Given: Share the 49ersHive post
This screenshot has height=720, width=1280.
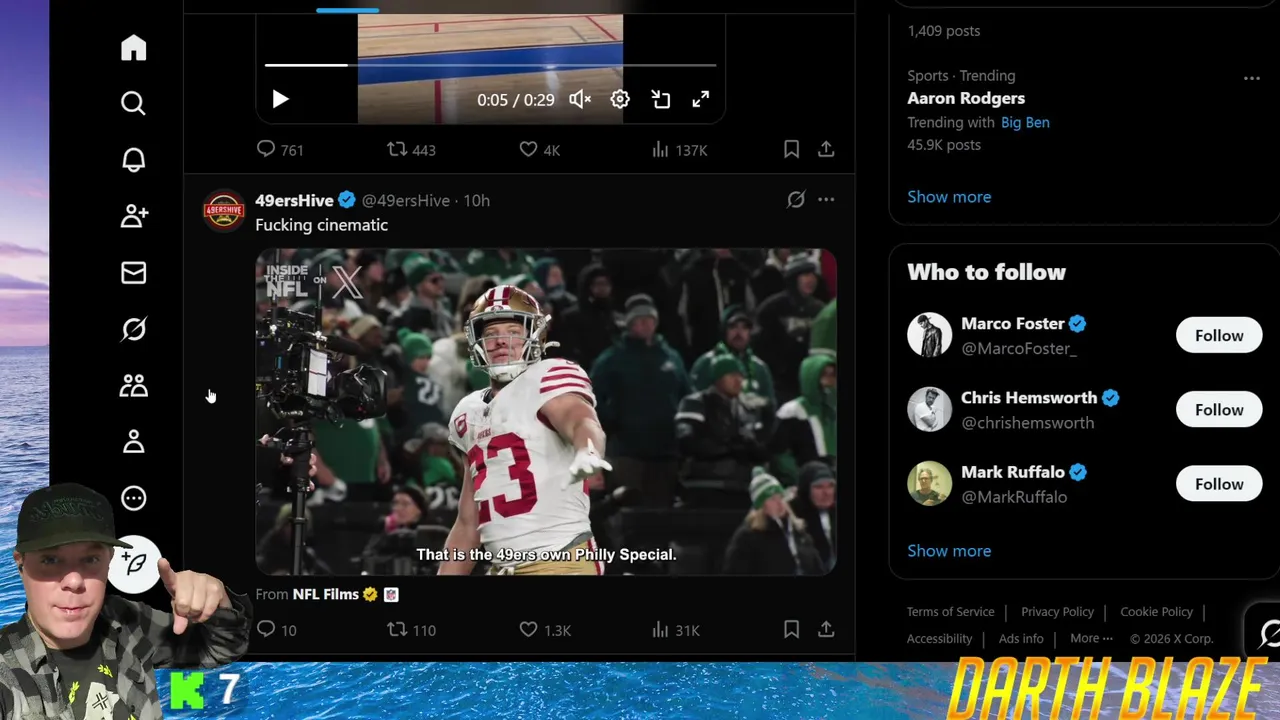Looking at the screenshot, I should [x=826, y=629].
